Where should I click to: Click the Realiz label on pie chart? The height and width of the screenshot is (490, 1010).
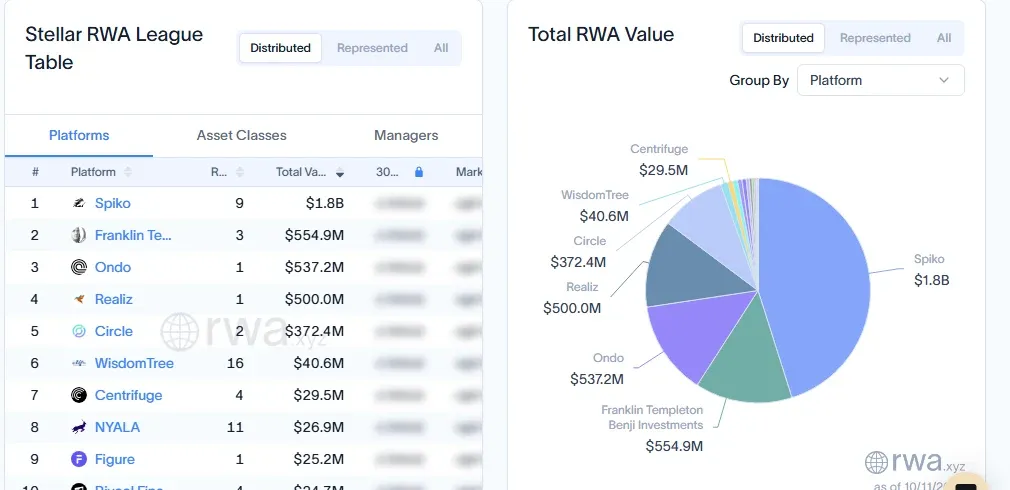pyautogui.click(x=582, y=287)
